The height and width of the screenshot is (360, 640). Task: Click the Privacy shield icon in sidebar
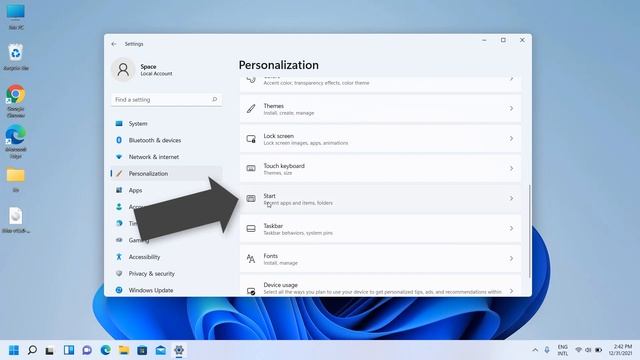[x=119, y=273]
